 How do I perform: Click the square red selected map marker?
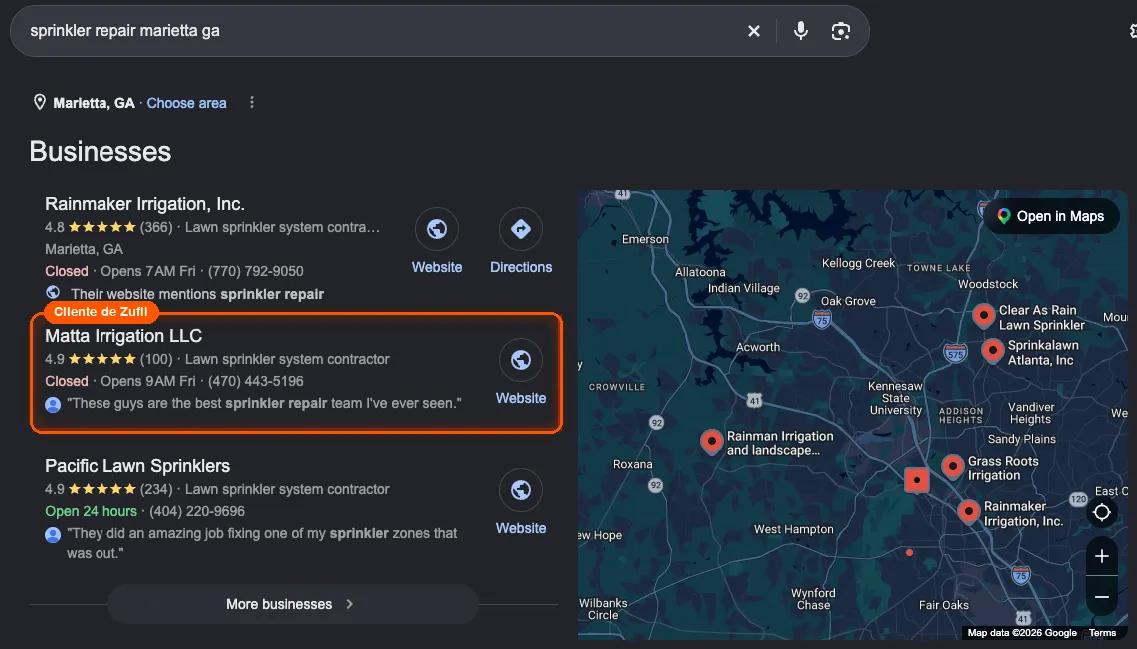click(x=917, y=480)
